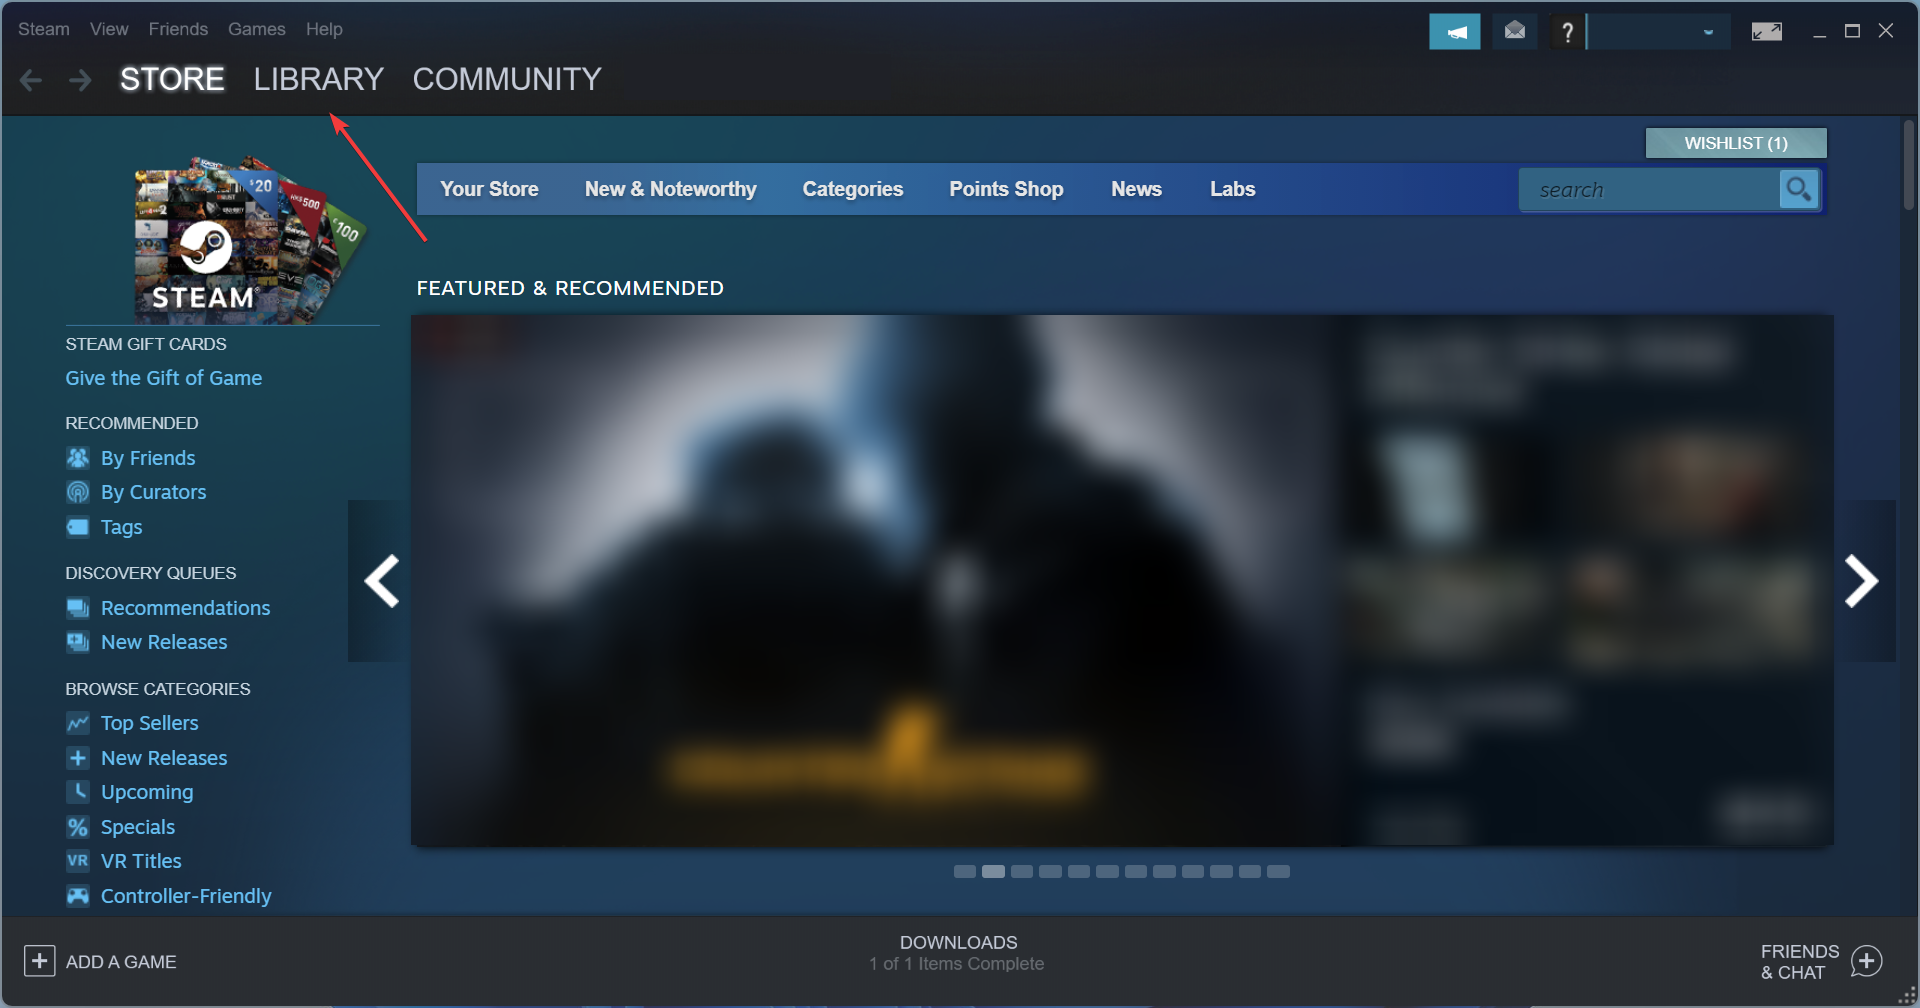Image resolution: width=1920 pixels, height=1008 pixels.
Task: Click the Controller-Friendly gamepad icon
Action: click(78, 896)
